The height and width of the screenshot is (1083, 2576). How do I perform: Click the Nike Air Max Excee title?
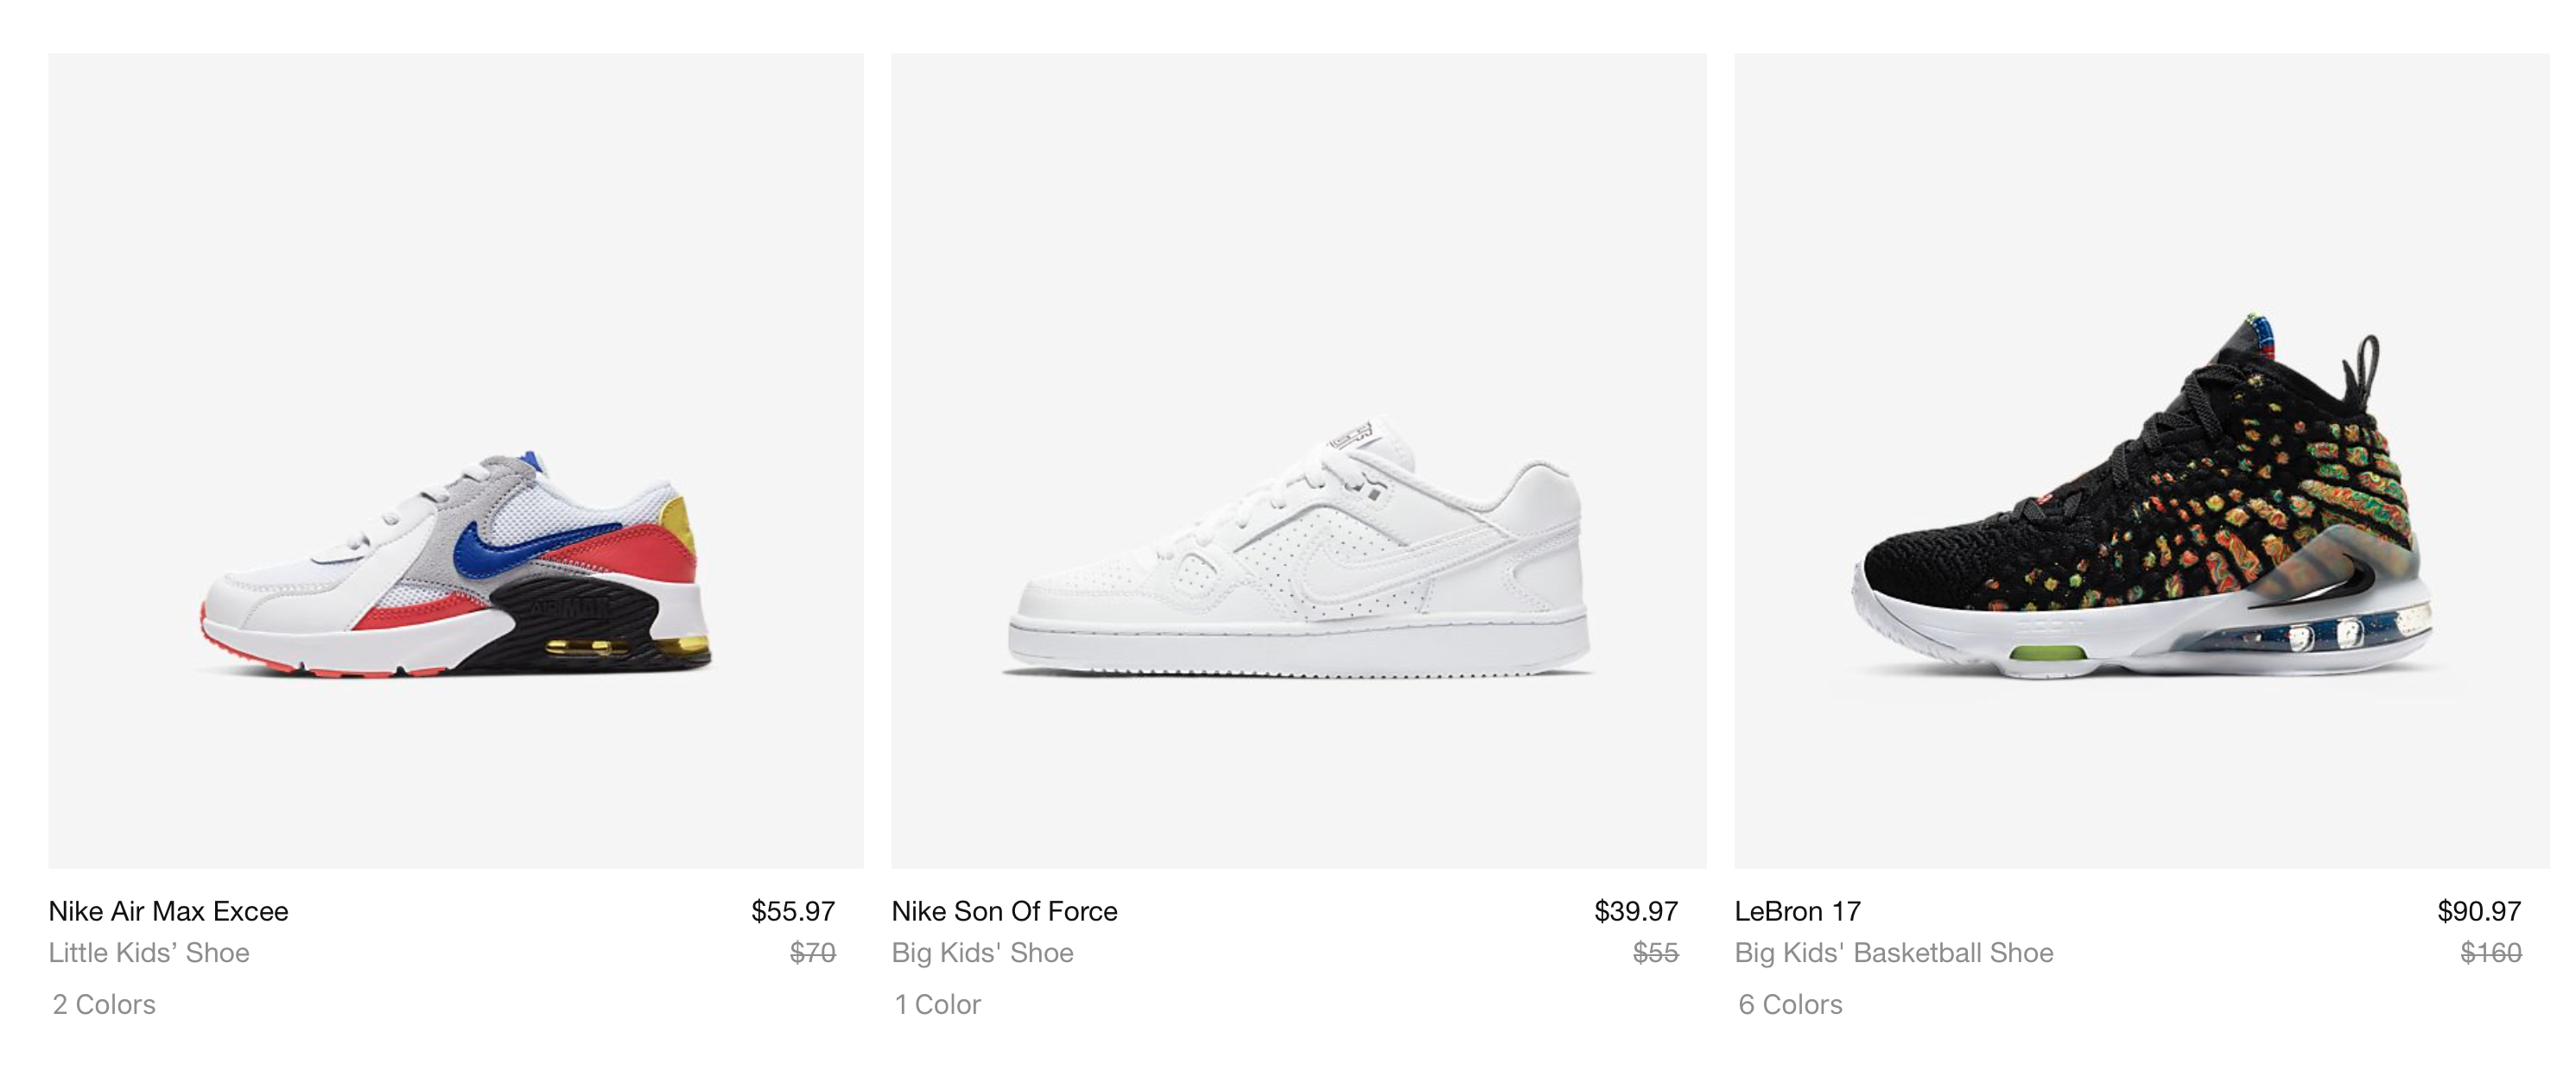(168, 911)
